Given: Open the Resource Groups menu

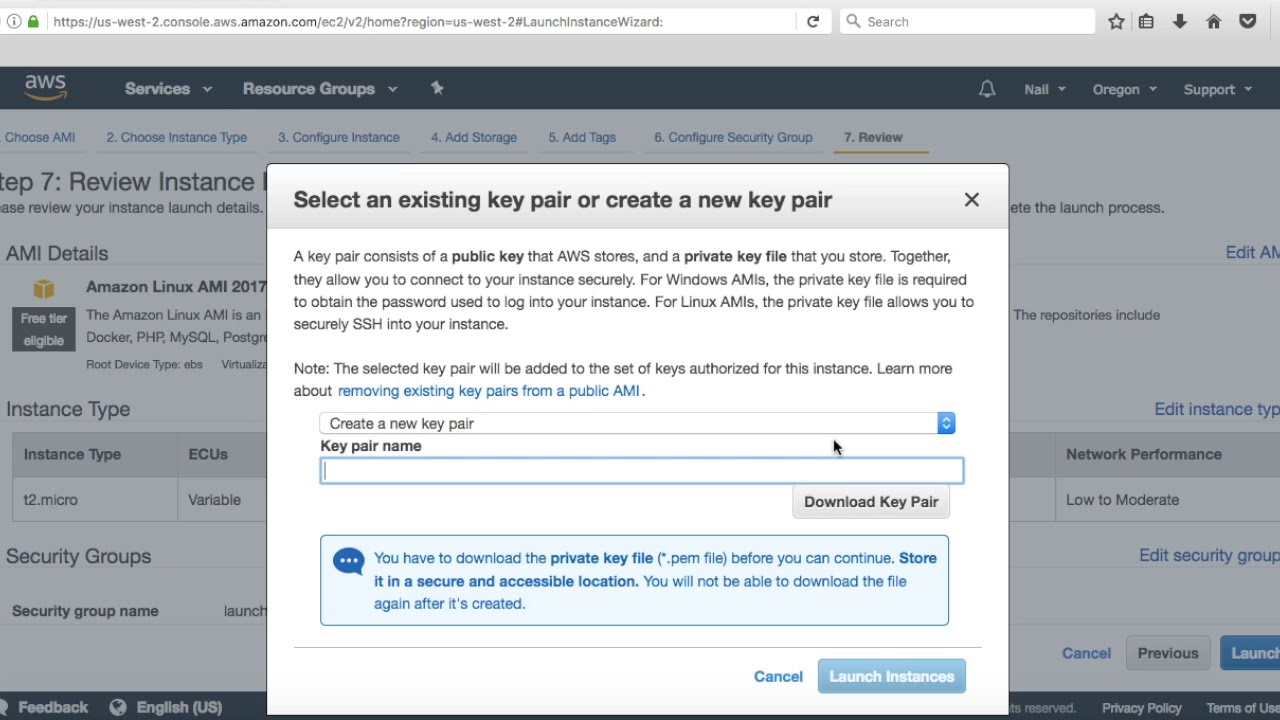Looking at the screenshot, I should click(x=319, y=89).
